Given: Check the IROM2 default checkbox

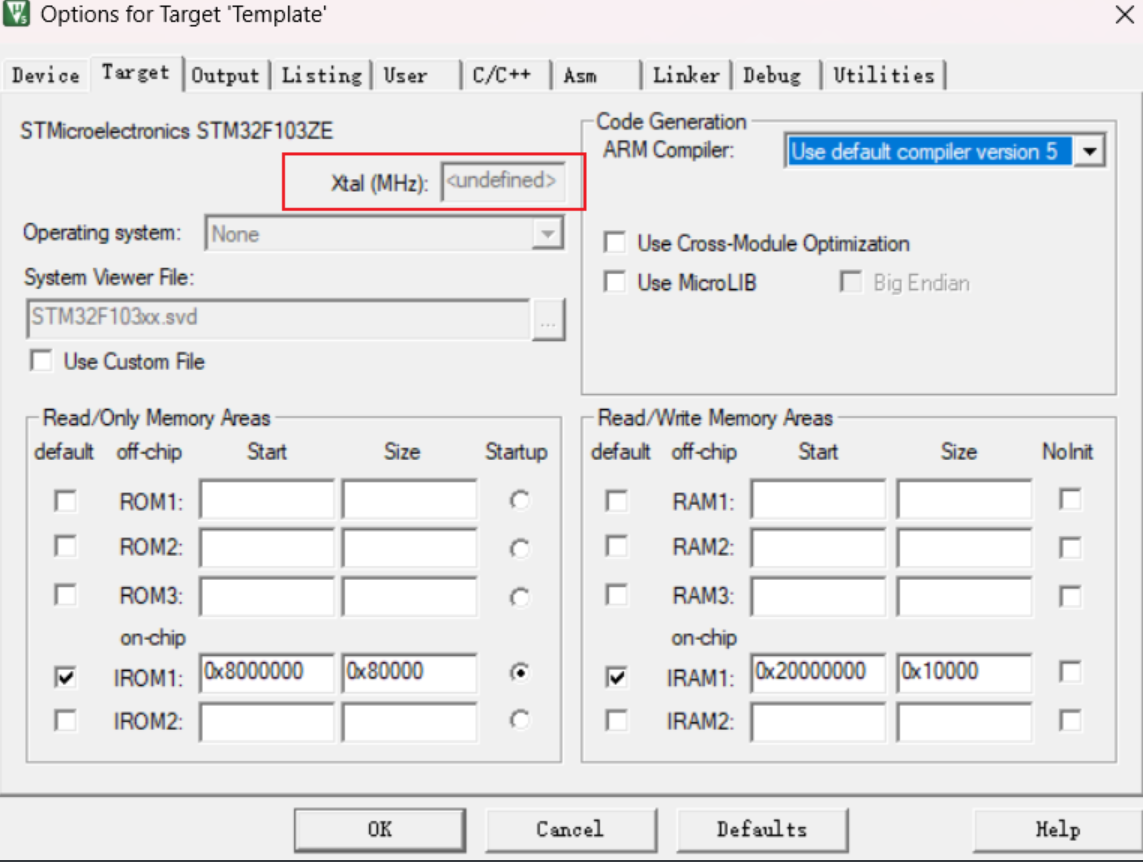Looking at the screenshot, I should [66, 721].
